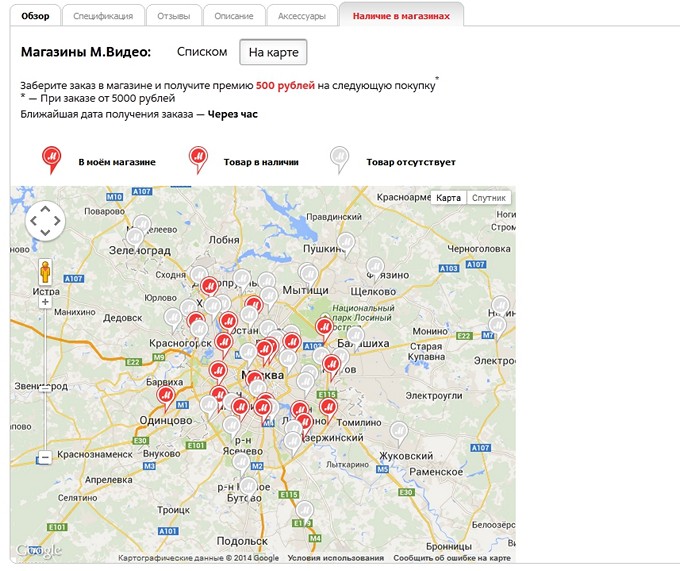Click the Краснознаменск map label
The width and height of the screenshot is (680, 571).
pos(95,454)
